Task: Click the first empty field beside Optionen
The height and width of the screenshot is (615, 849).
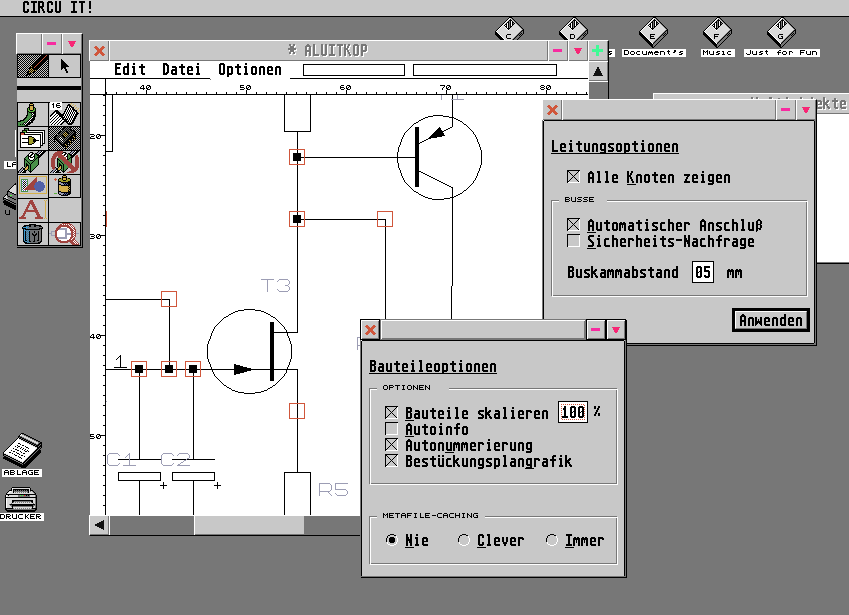Action: (354, 70)
